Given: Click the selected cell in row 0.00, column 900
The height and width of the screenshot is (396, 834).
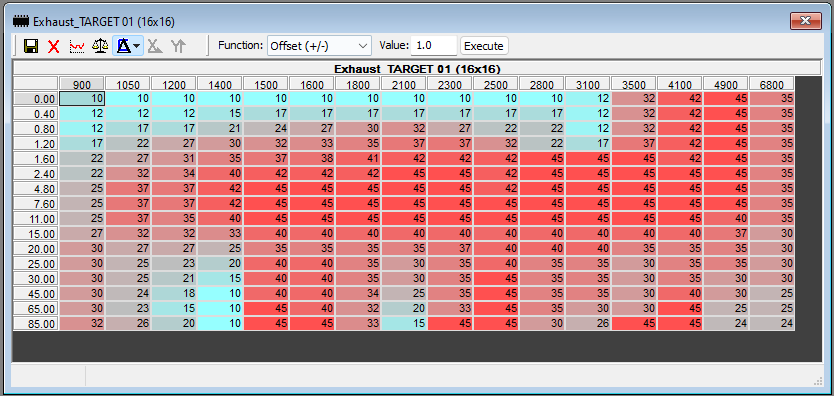Looking at the screenshot, I should click(x=82, y=99).
